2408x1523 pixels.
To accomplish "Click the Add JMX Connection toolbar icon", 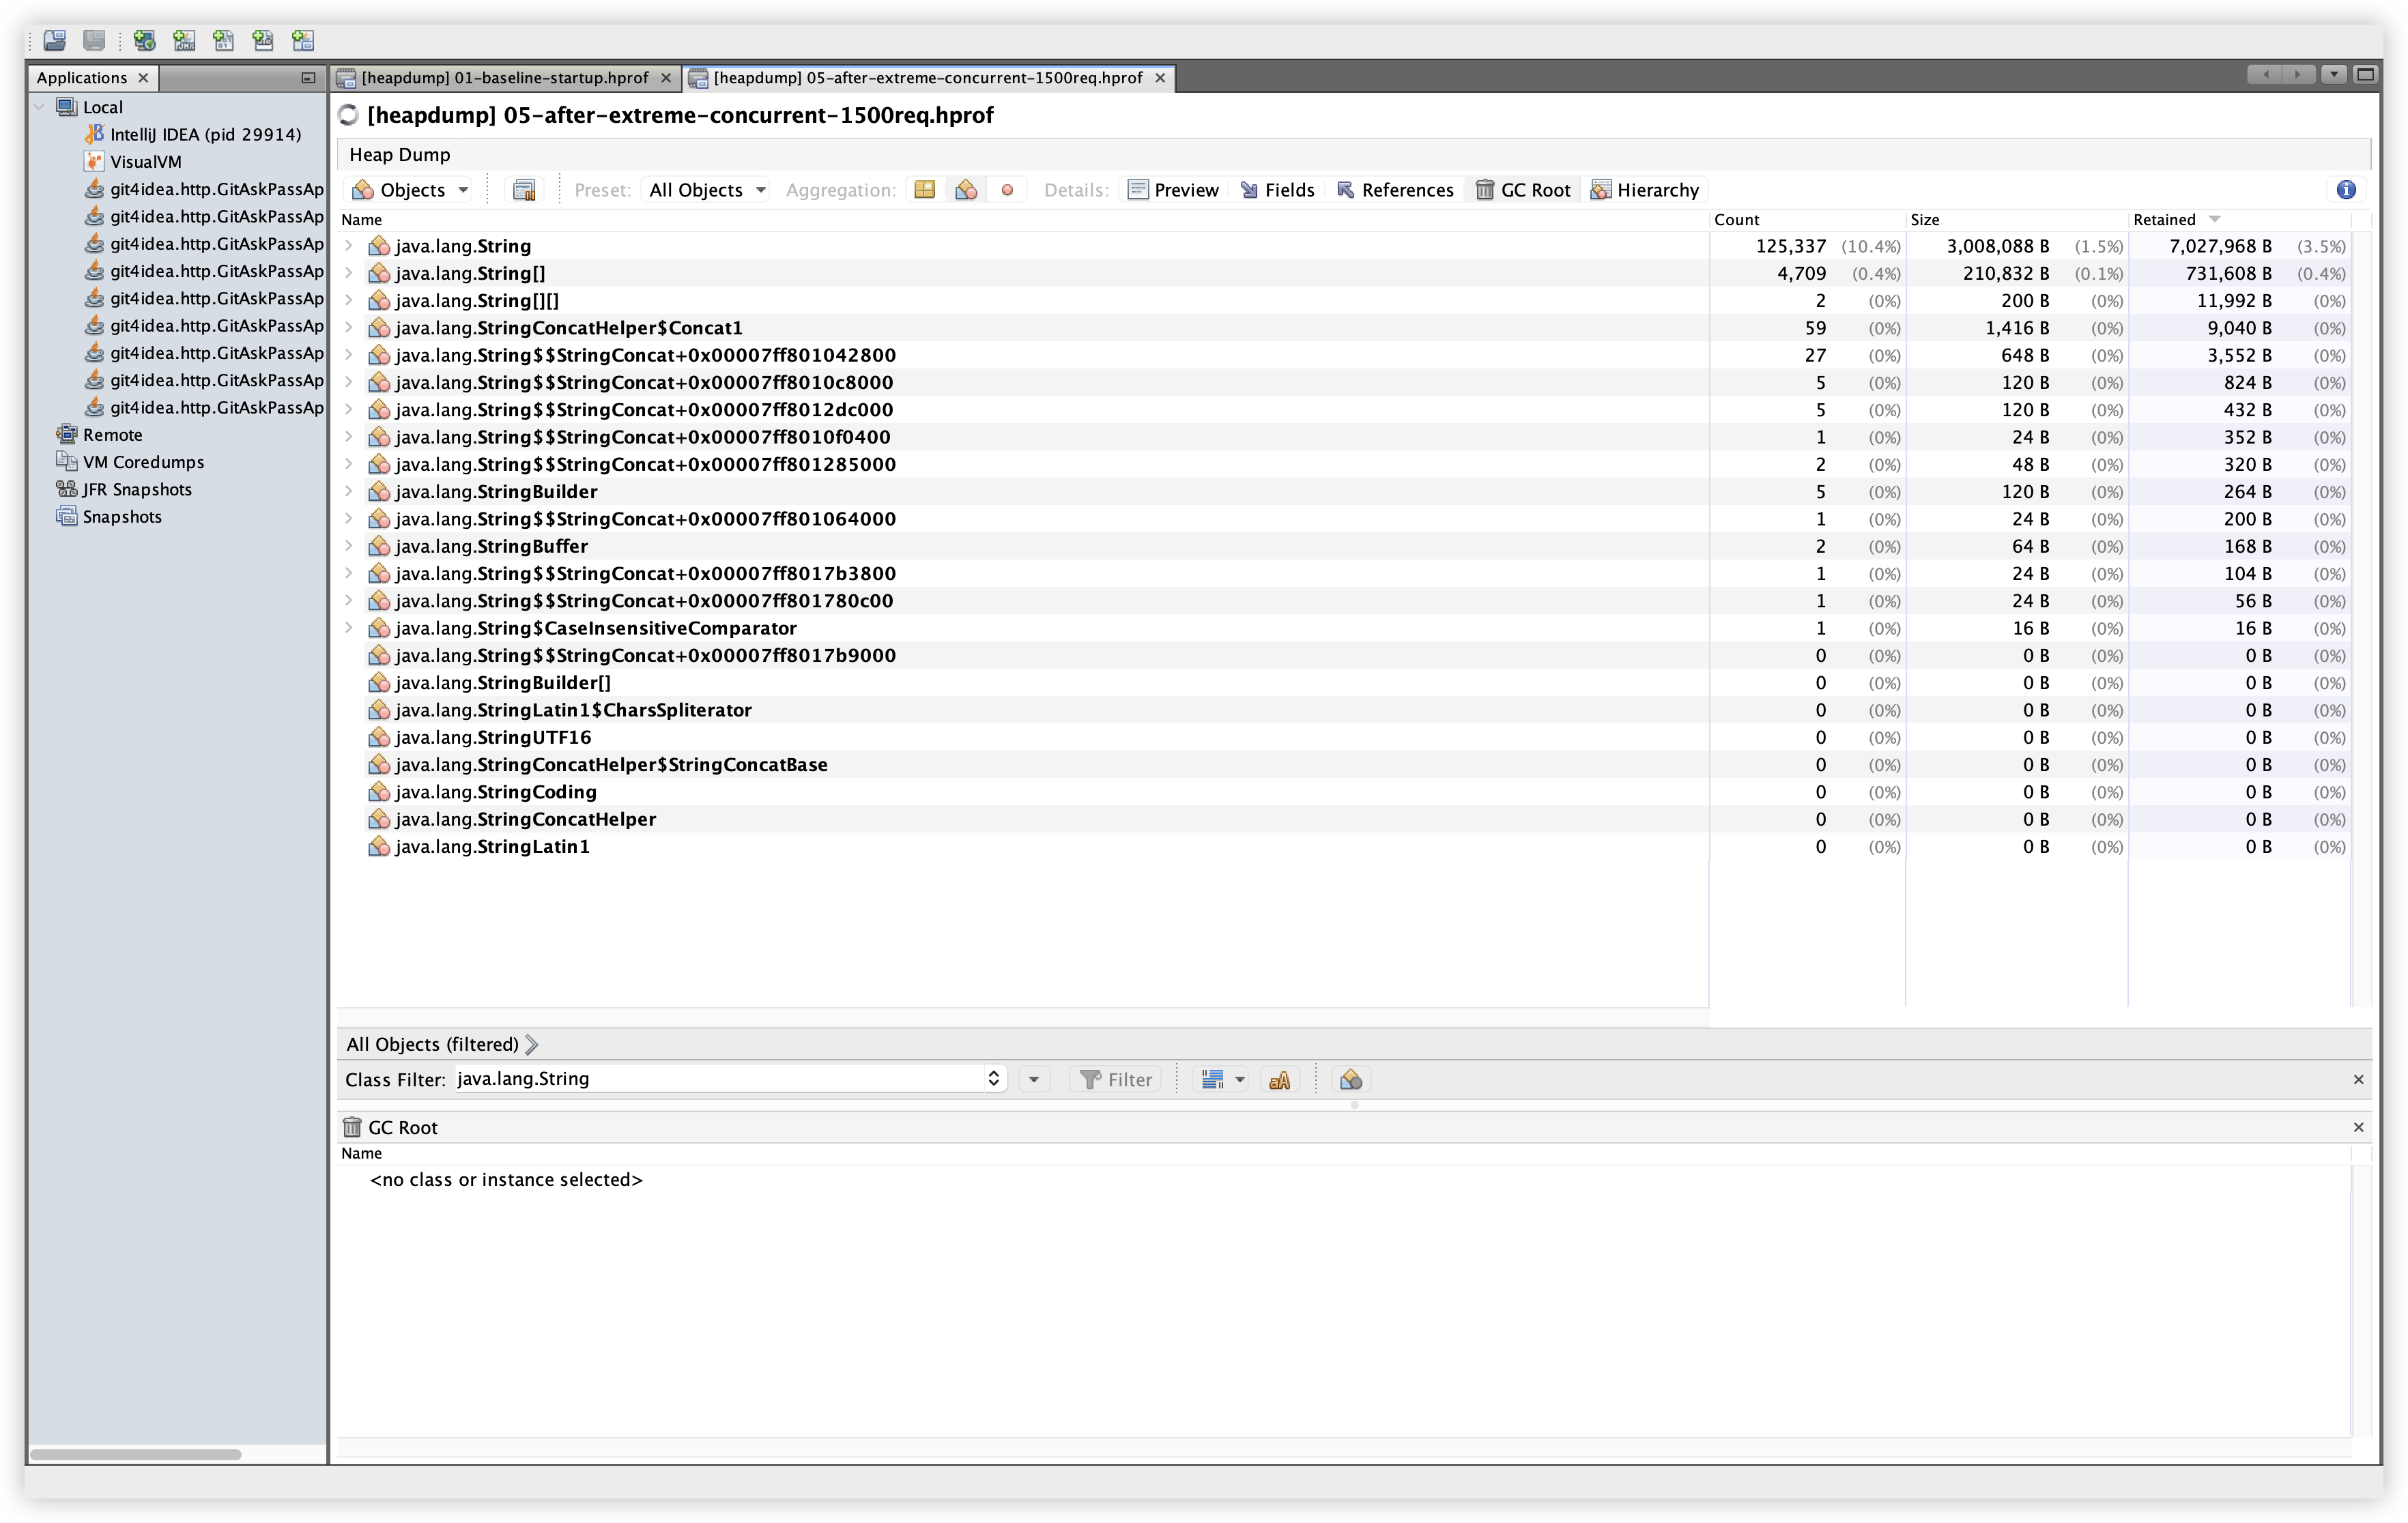I will (184, 40).
